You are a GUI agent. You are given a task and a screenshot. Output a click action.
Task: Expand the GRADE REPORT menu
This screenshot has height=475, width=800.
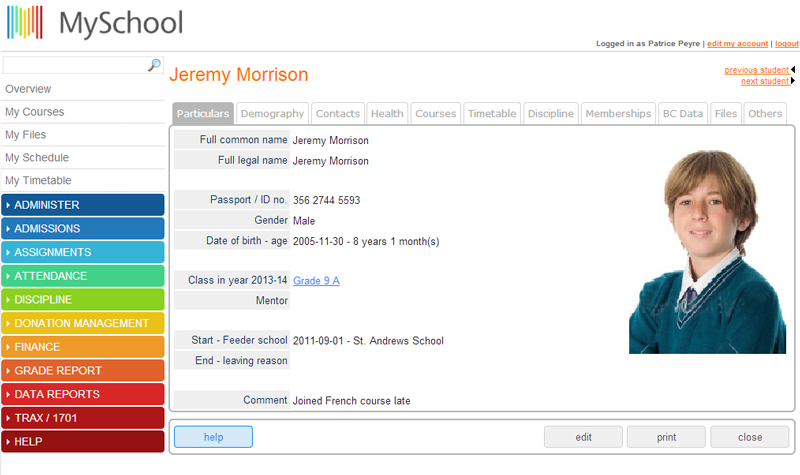coord(83,370)
